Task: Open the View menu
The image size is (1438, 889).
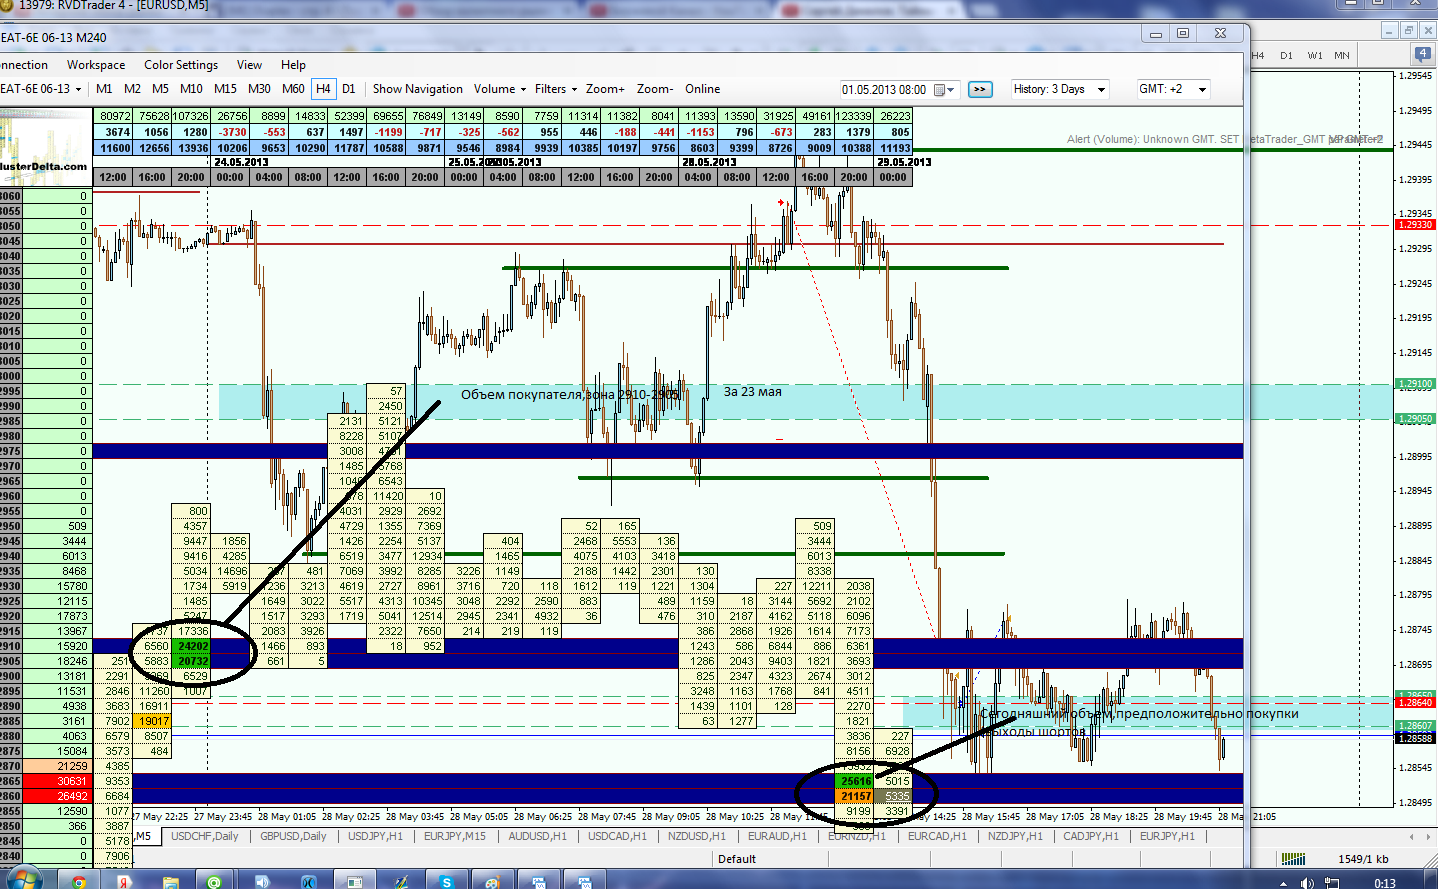Action: (249, 65)
